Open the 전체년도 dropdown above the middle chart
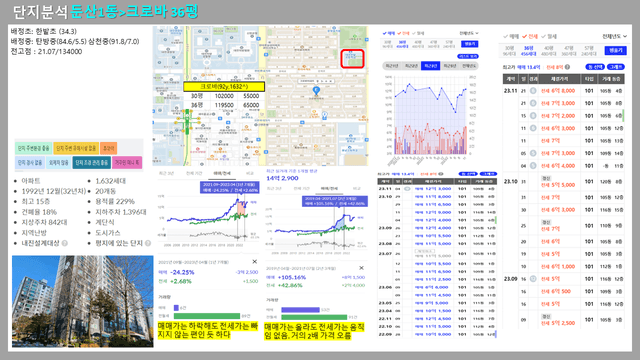Viewport: 640px width, 360px height. pos(469,33)
